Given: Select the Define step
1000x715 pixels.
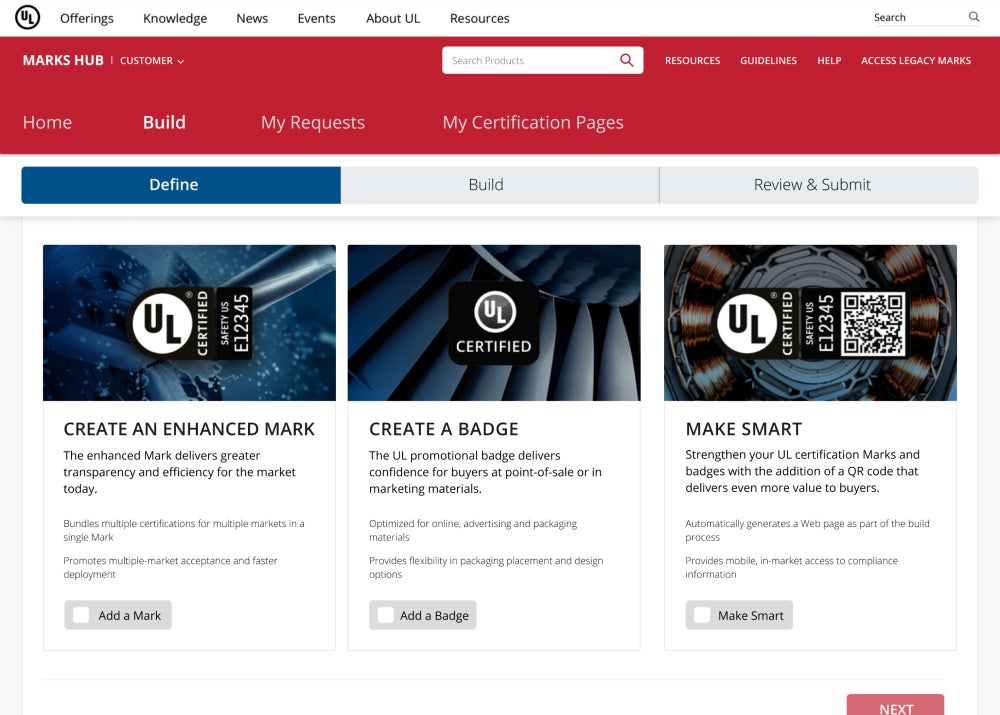Looking at the screenshot, I should point(181,185).
